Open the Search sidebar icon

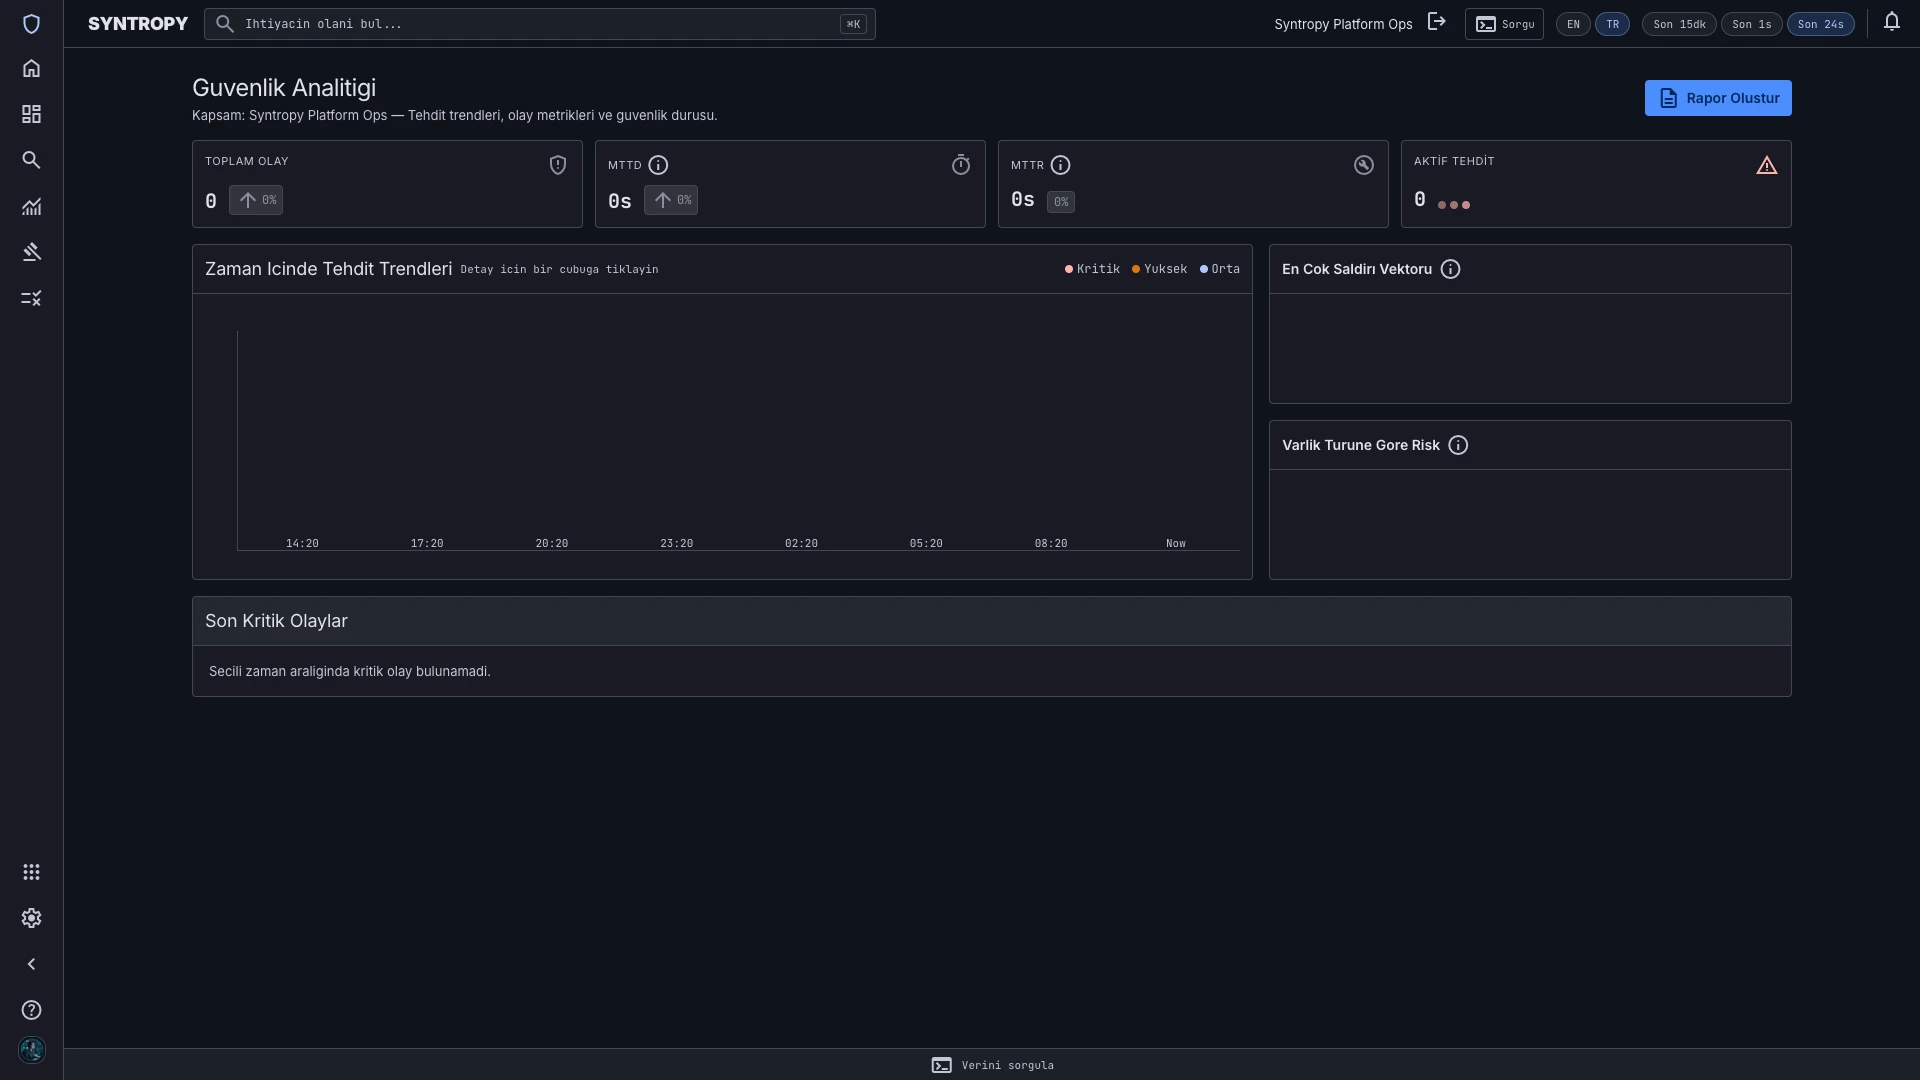31,160
